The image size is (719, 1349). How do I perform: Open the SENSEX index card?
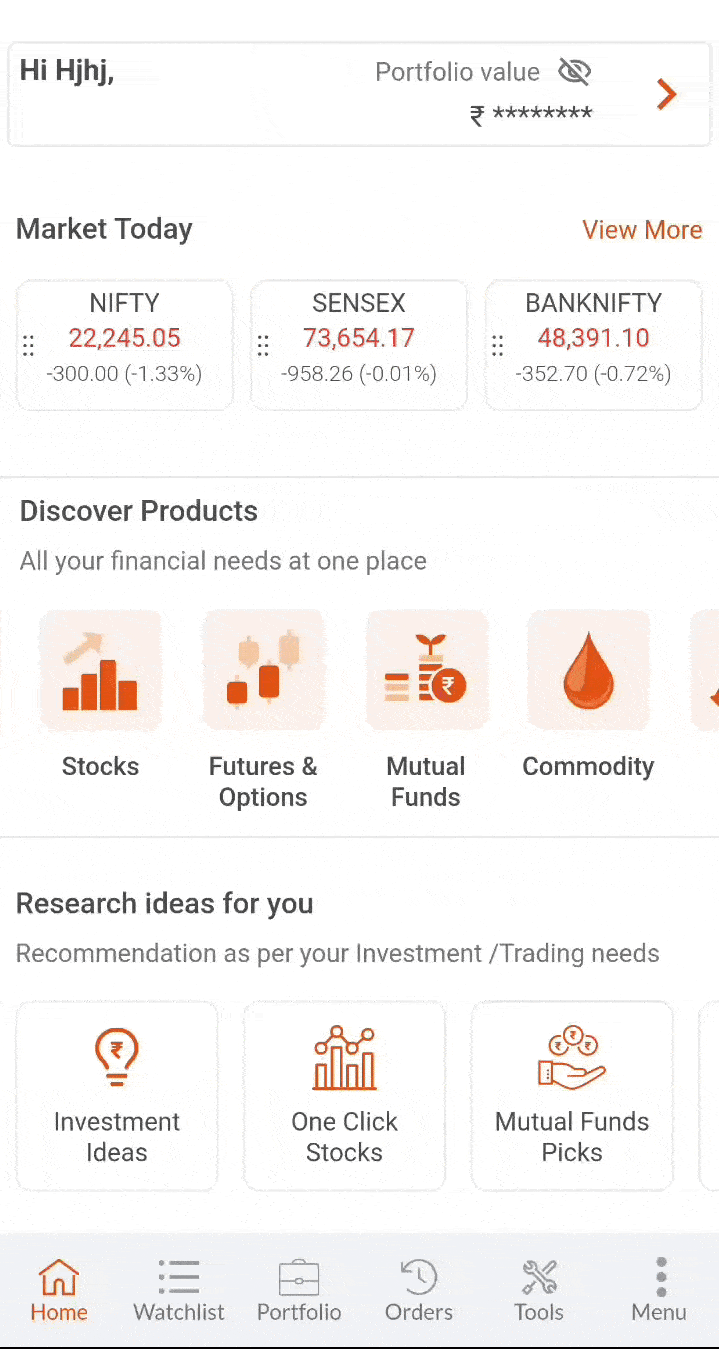(359, 340)
